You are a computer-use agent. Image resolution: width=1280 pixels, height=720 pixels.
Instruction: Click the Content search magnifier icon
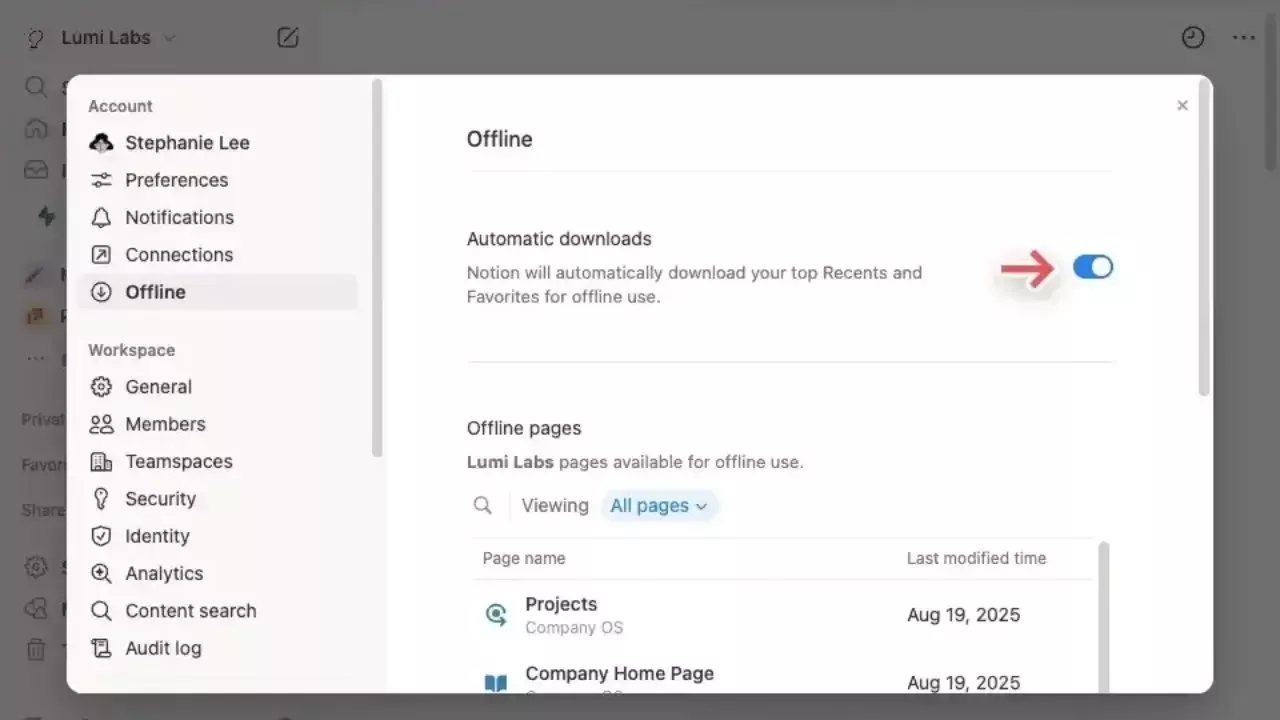pyautogui.click(x=101, y=611)
